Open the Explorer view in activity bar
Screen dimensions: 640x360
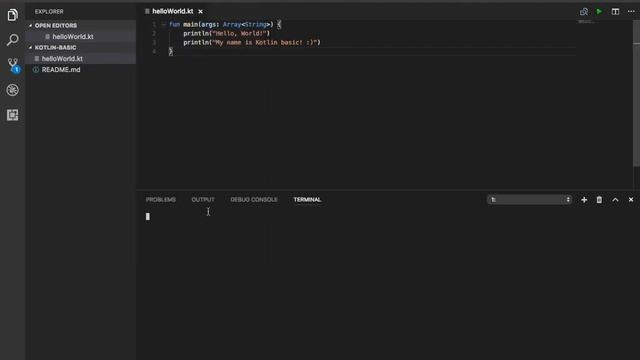pos(12,15)
